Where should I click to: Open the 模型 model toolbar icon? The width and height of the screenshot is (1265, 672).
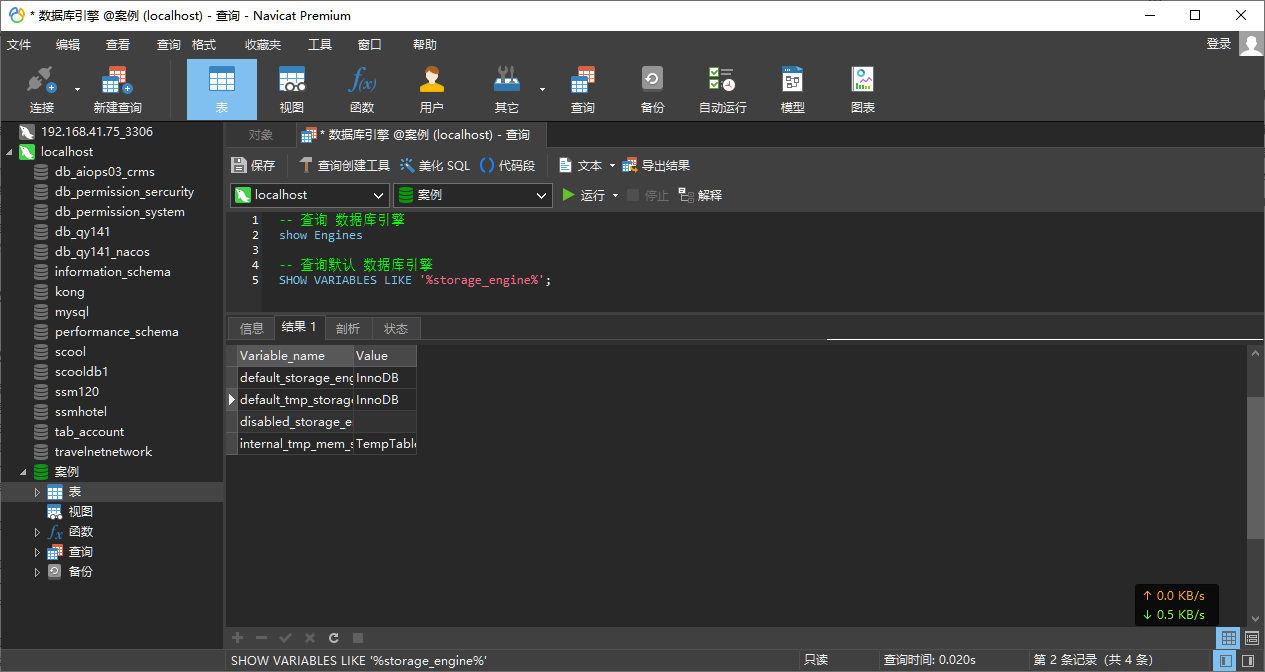click(x=793, y=89)
